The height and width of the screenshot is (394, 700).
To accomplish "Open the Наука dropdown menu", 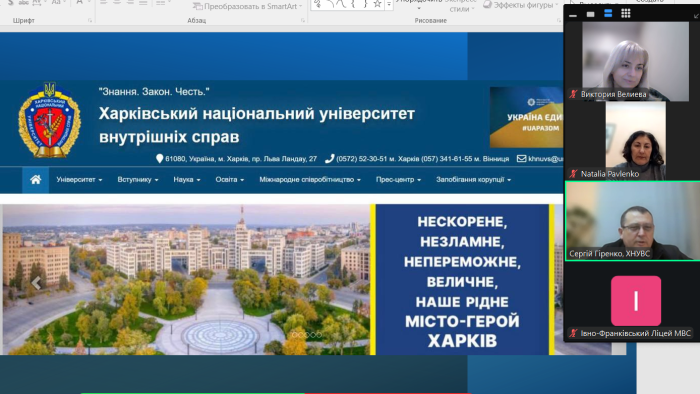I will [187, 179].
